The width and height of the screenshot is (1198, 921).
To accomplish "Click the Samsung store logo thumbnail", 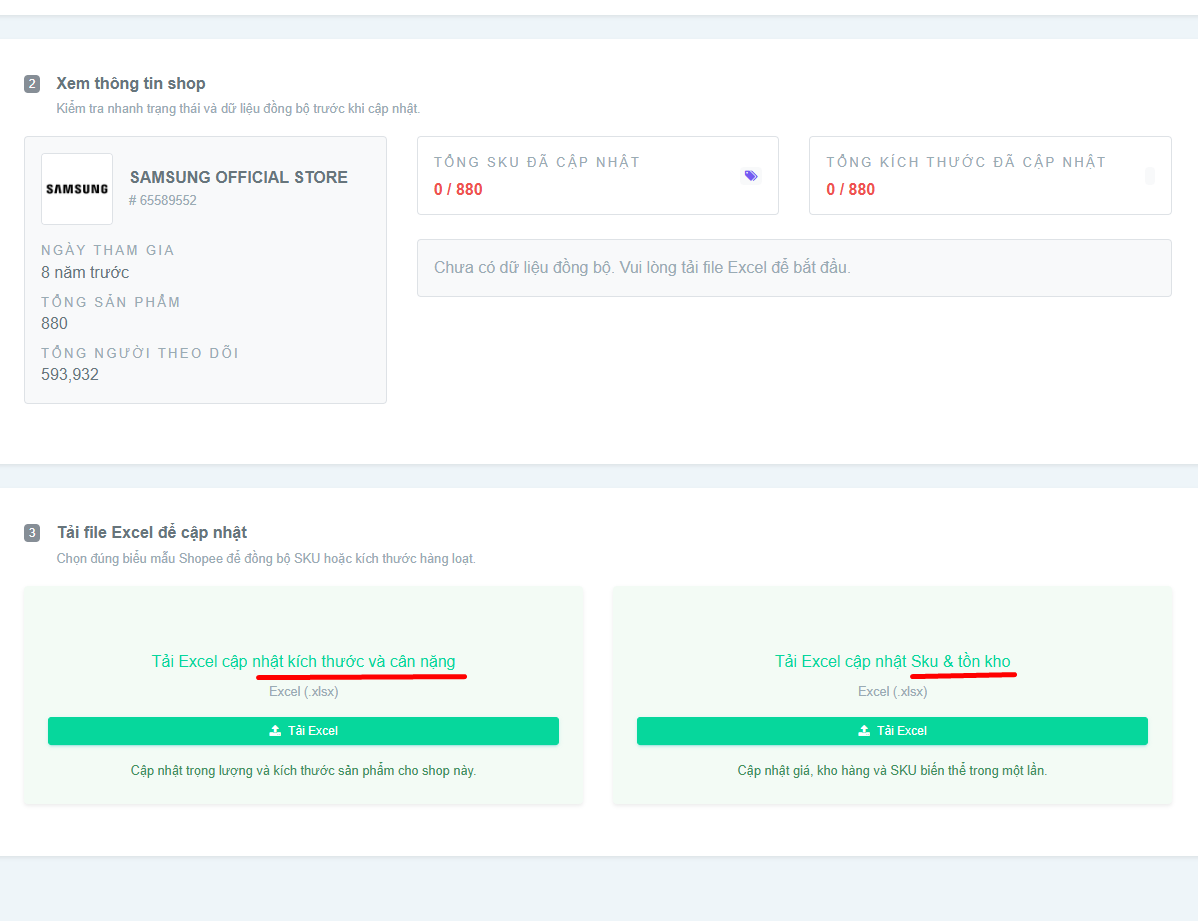I will pos(76,189).
